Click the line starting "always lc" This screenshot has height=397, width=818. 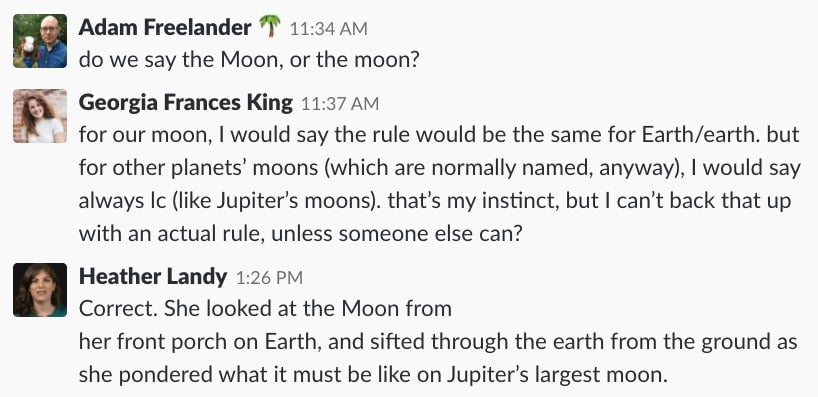click(x=435, y=201)
